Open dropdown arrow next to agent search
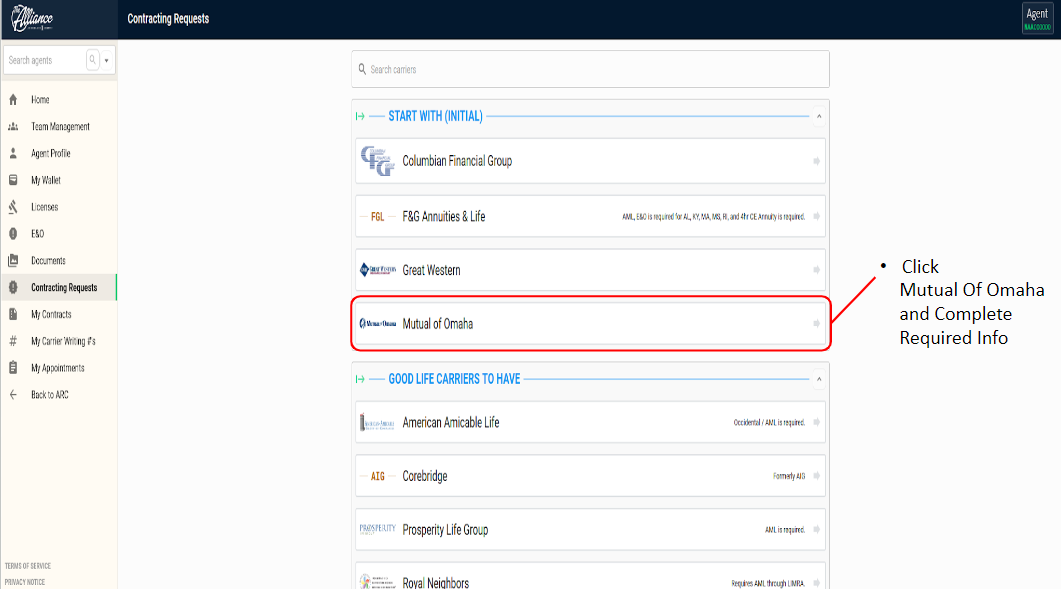 (107, 61)
